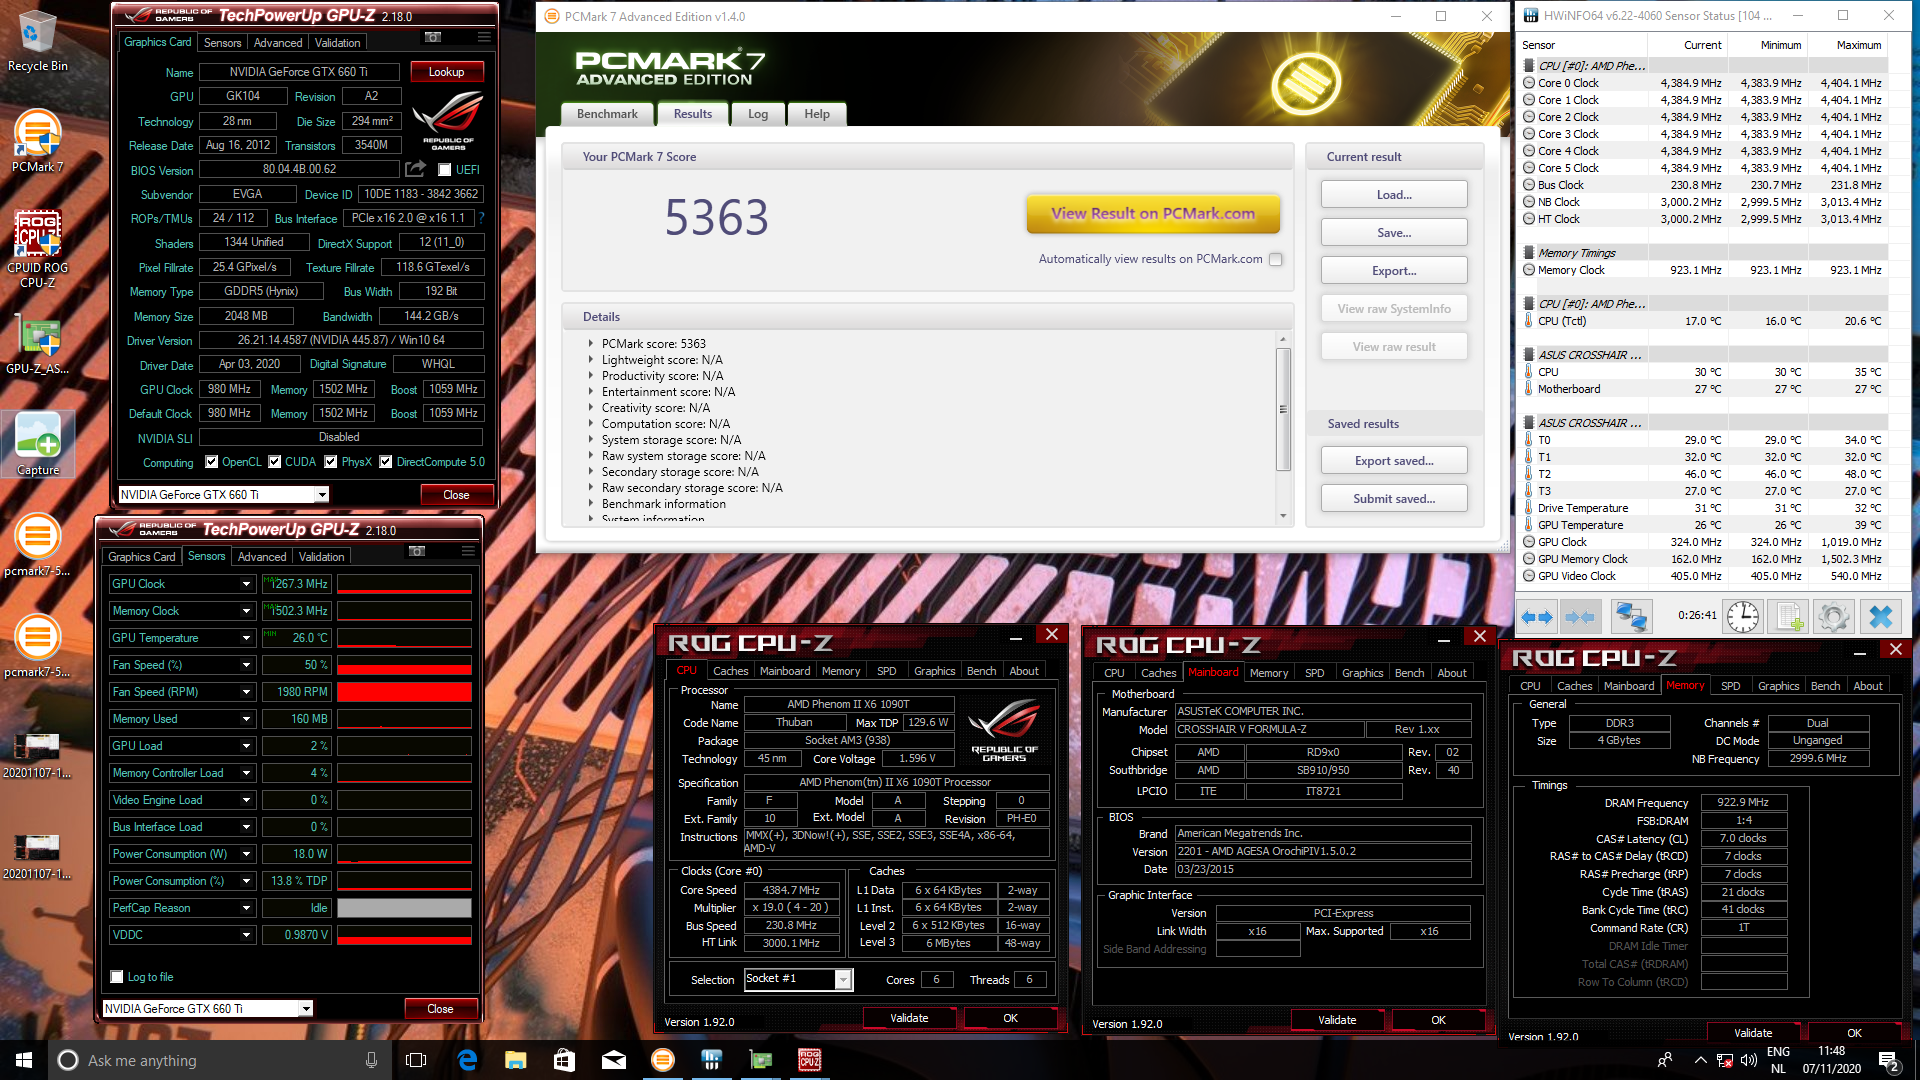Open the hamburger menu in GPU-Z Sensors window
This screenshot has height=1080, width=1920.
[468, 551]
